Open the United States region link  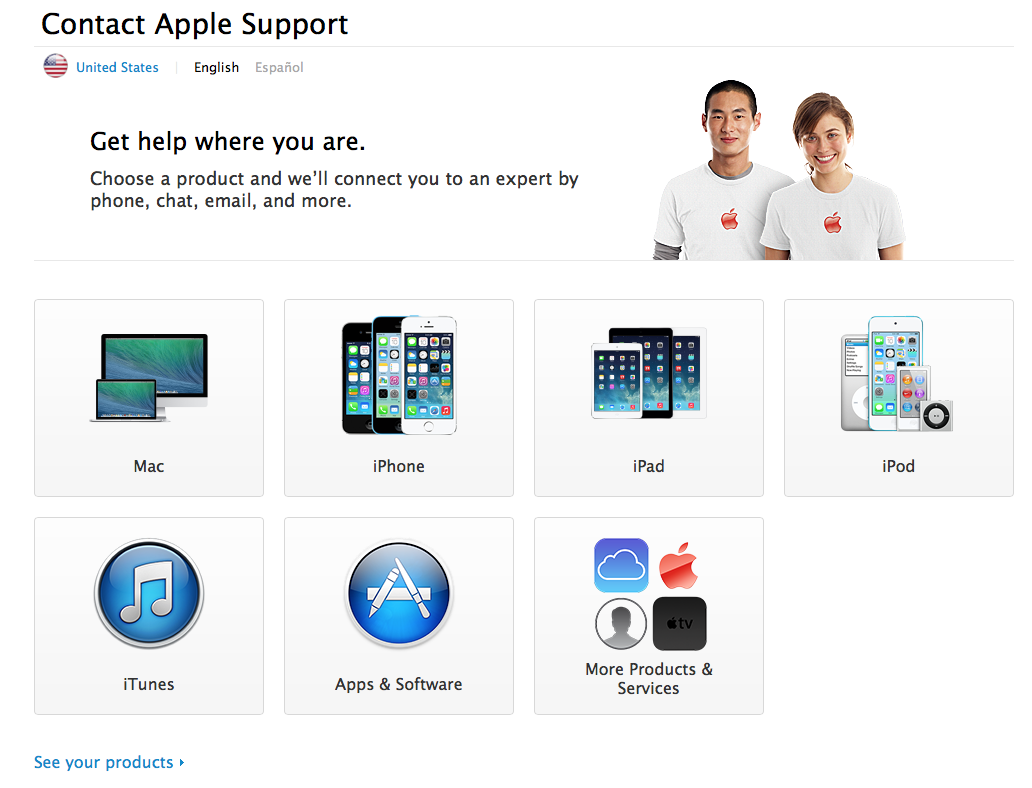pyautogui.click(x=117, y=67)
